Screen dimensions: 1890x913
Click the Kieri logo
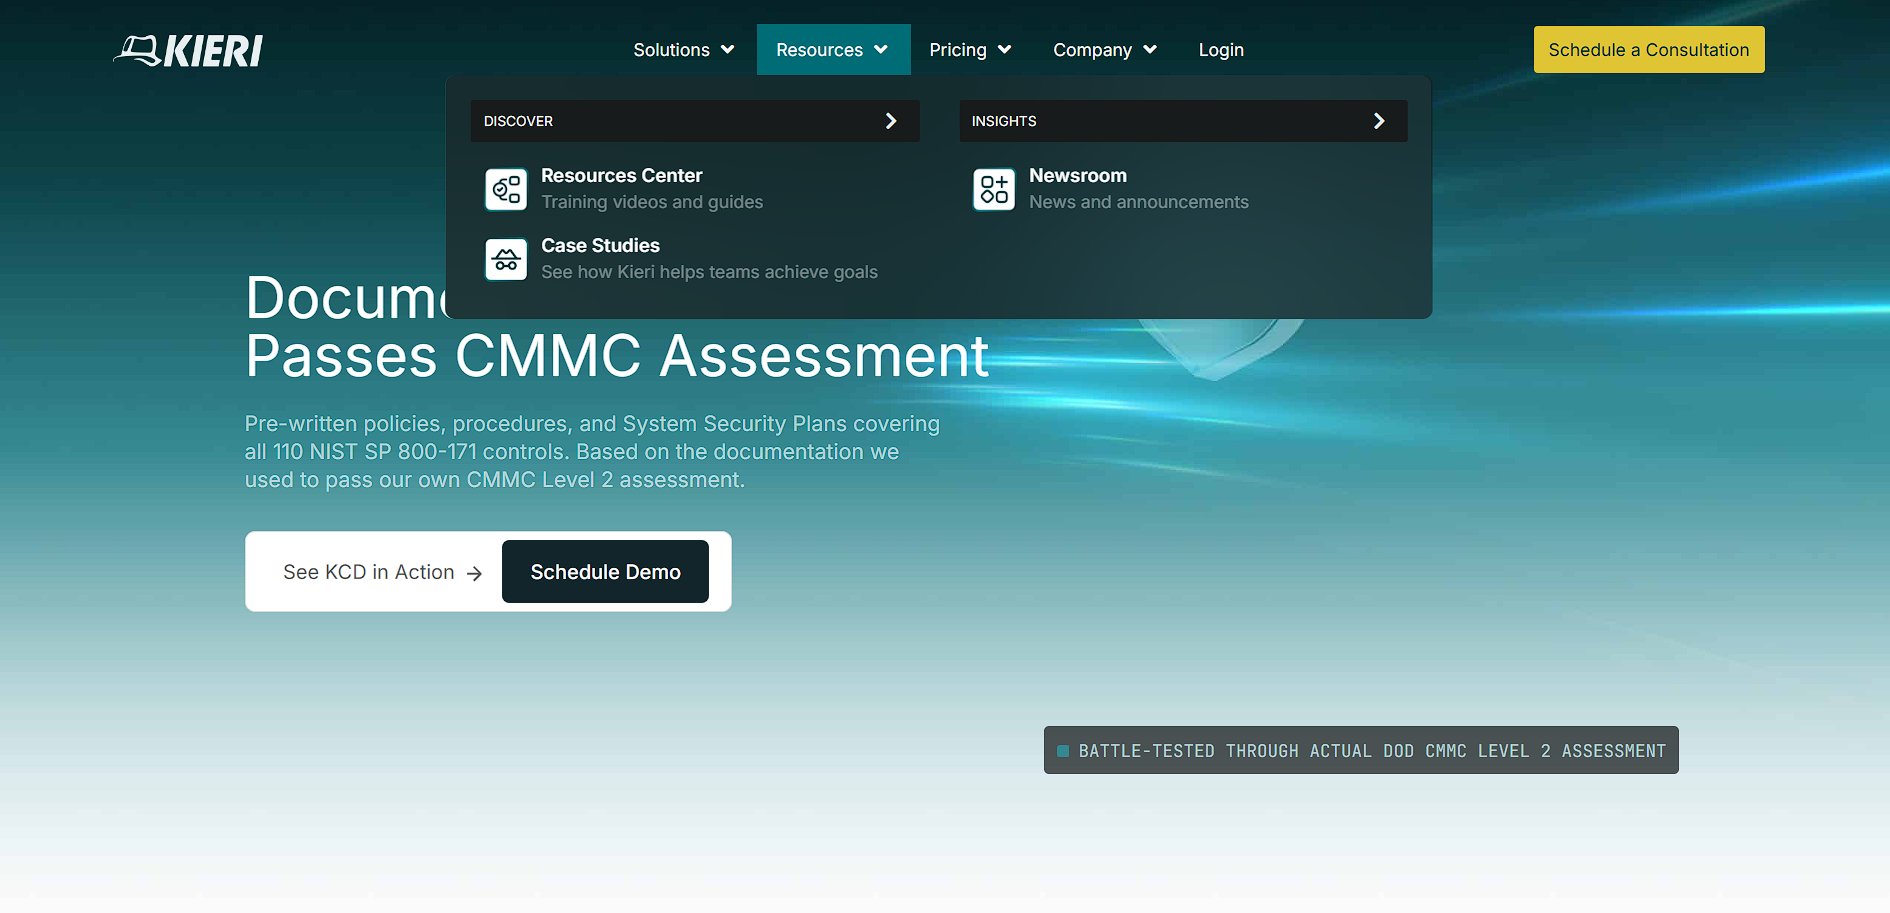tap(188, 50)
